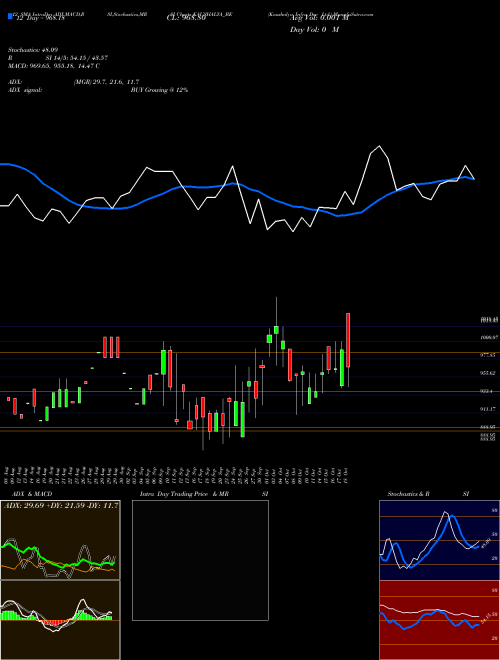The width and height of the screenshot is (500, 660).
Task: Click the 'Stochastics: 48.09' reading
Action: point(33,50)
